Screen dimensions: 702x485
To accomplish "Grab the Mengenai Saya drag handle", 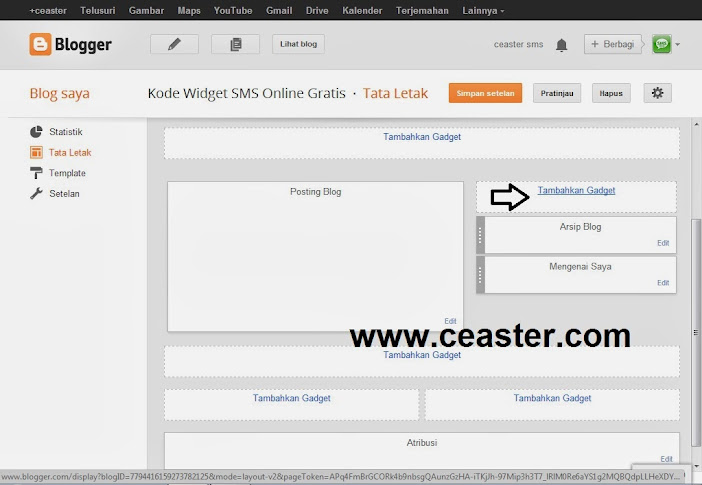I will click(480, 275).
